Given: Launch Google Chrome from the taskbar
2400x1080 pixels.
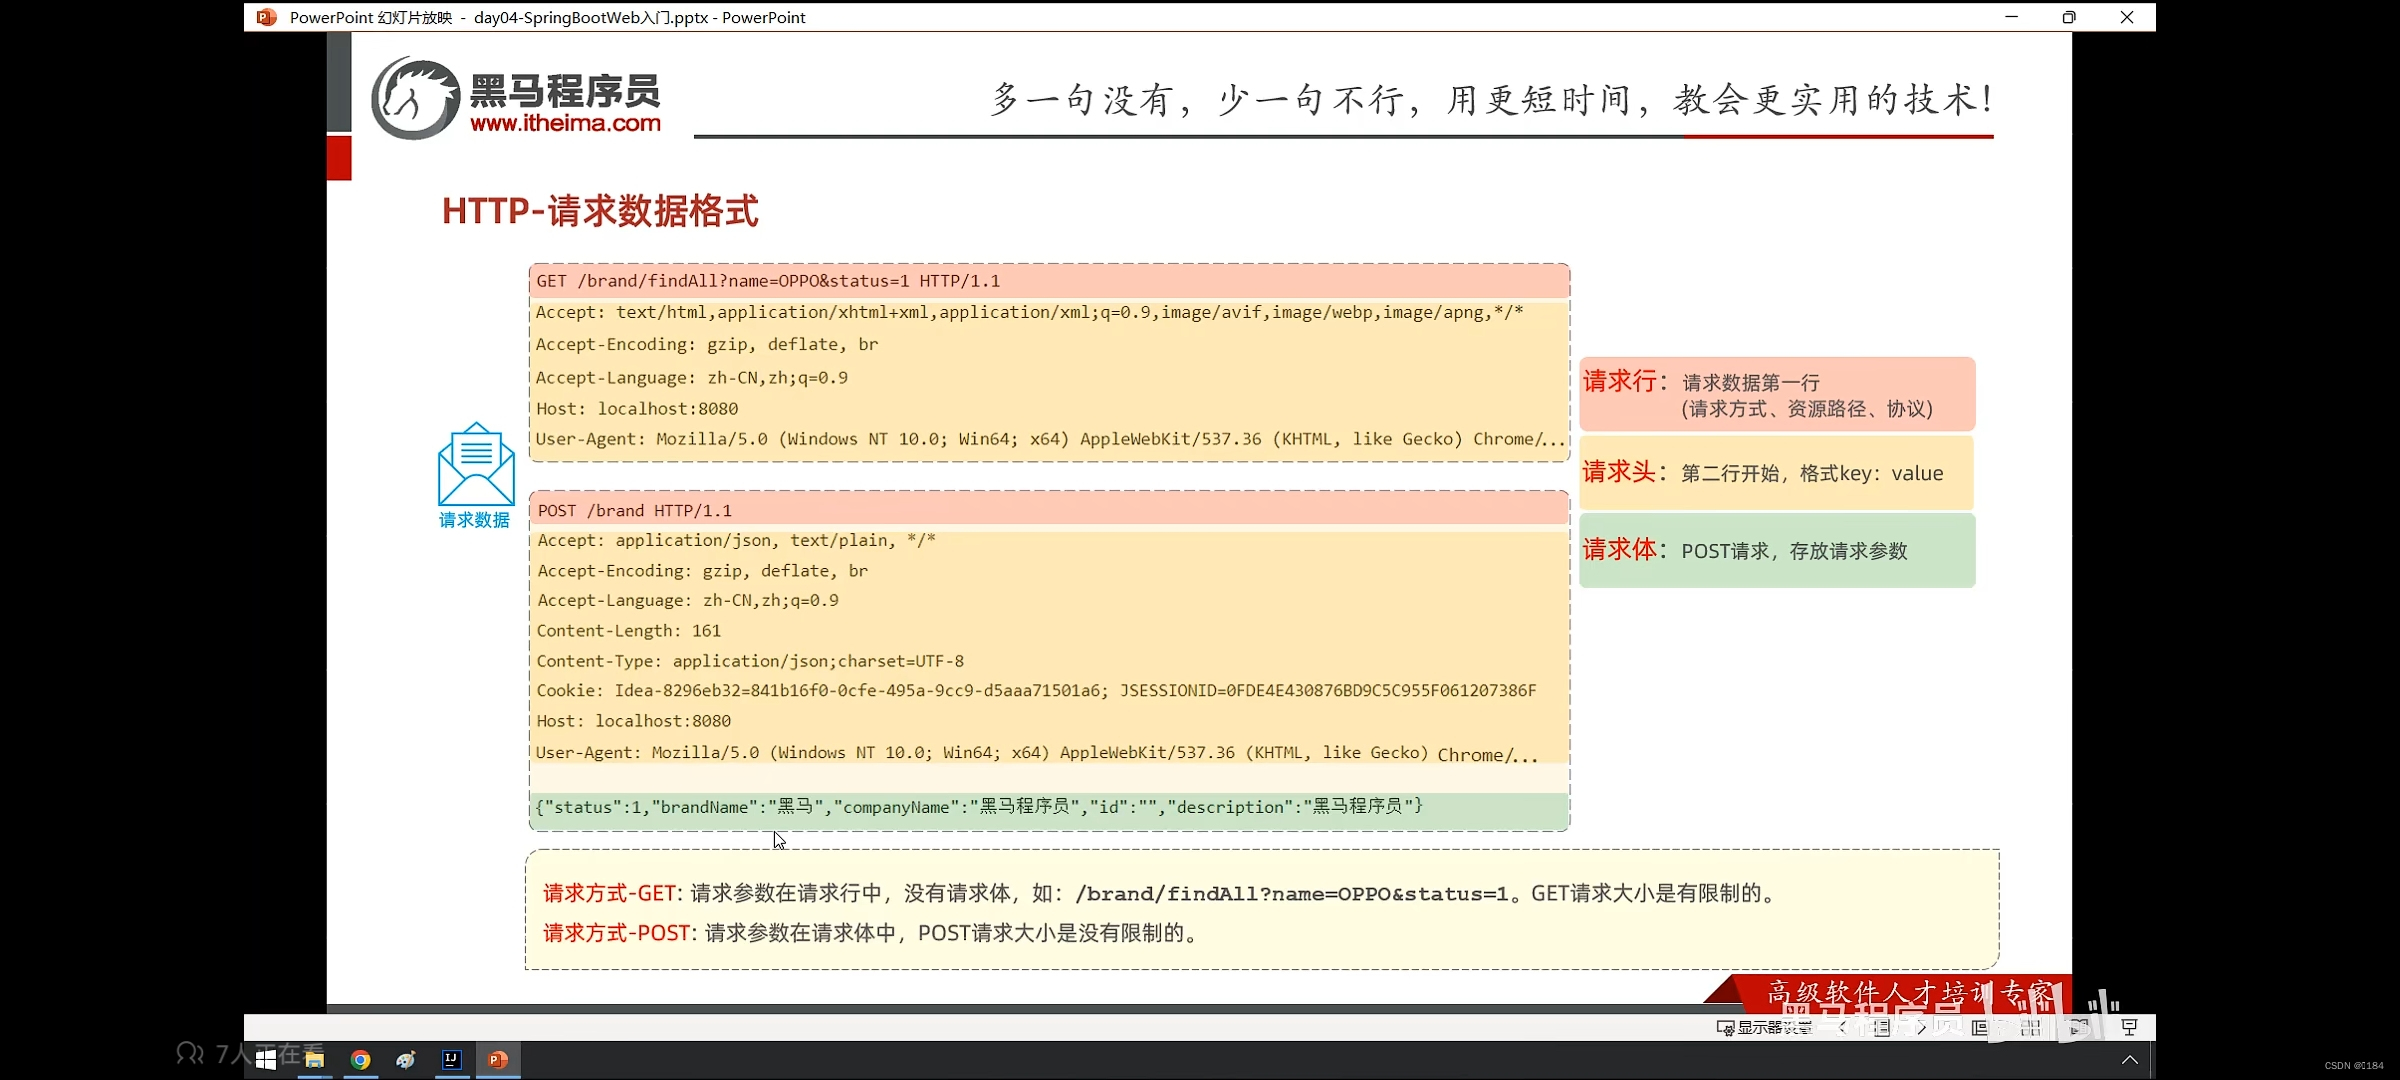Looking at the screenshot, I should 360,1061.
